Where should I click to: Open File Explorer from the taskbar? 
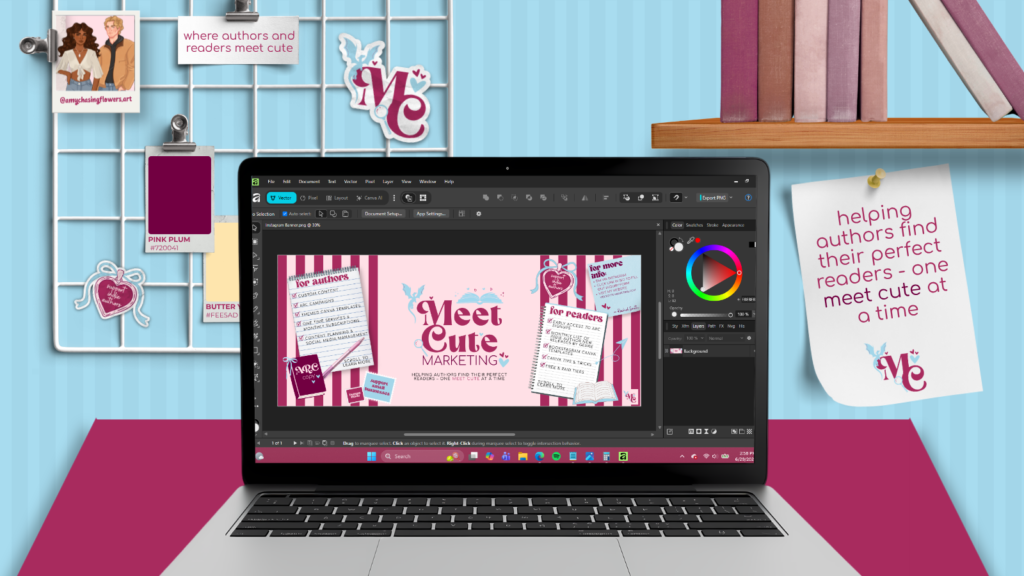tap(522, 456)
